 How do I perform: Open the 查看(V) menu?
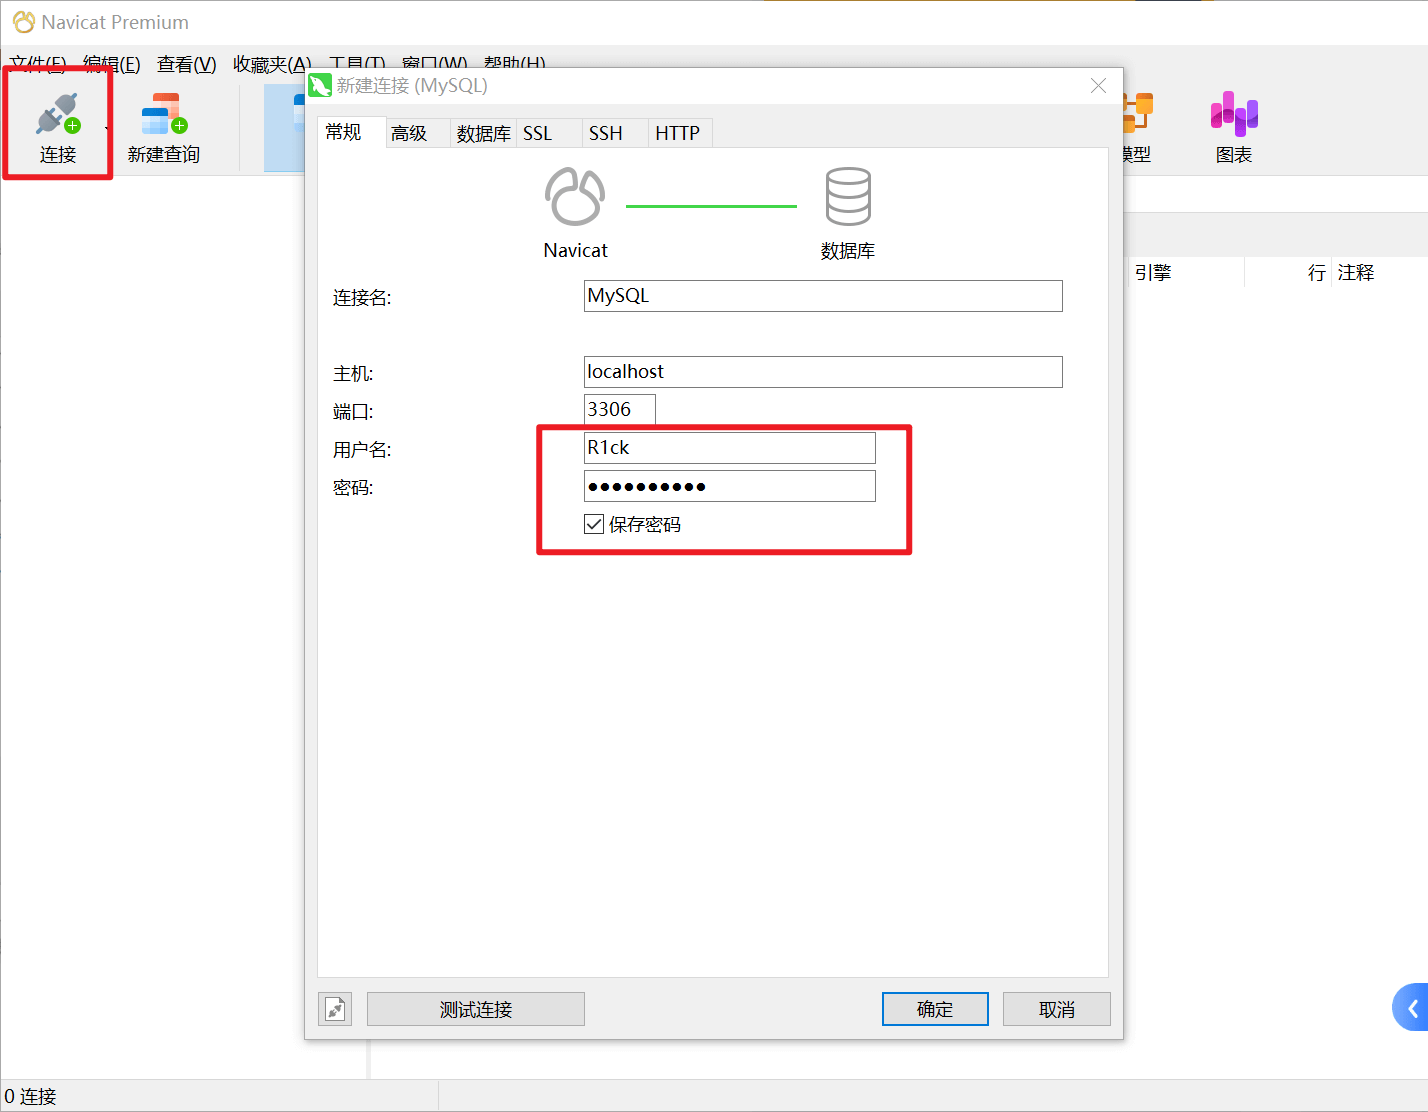pyautogui.click(x=186, y=64)
